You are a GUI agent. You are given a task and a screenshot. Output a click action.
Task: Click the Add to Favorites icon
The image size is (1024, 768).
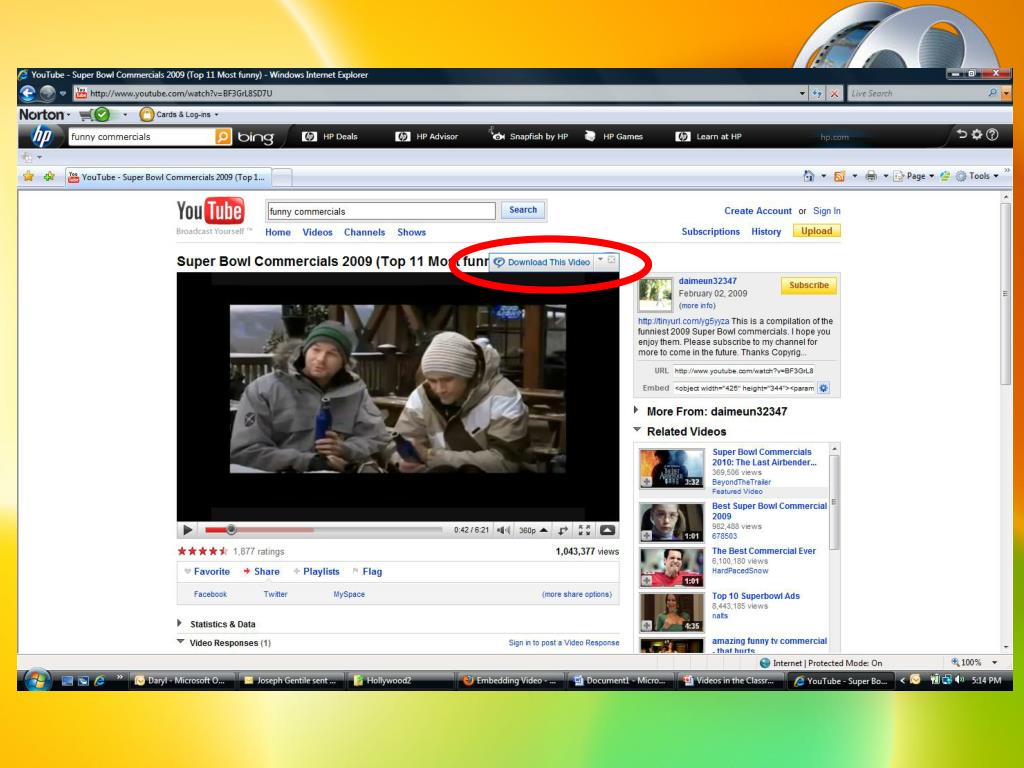click(x=49, y=176)
